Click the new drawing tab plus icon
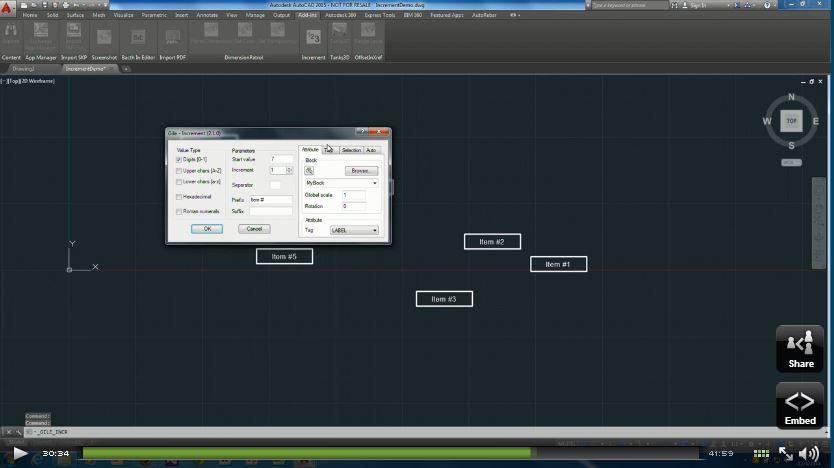 tap(126, 69)
